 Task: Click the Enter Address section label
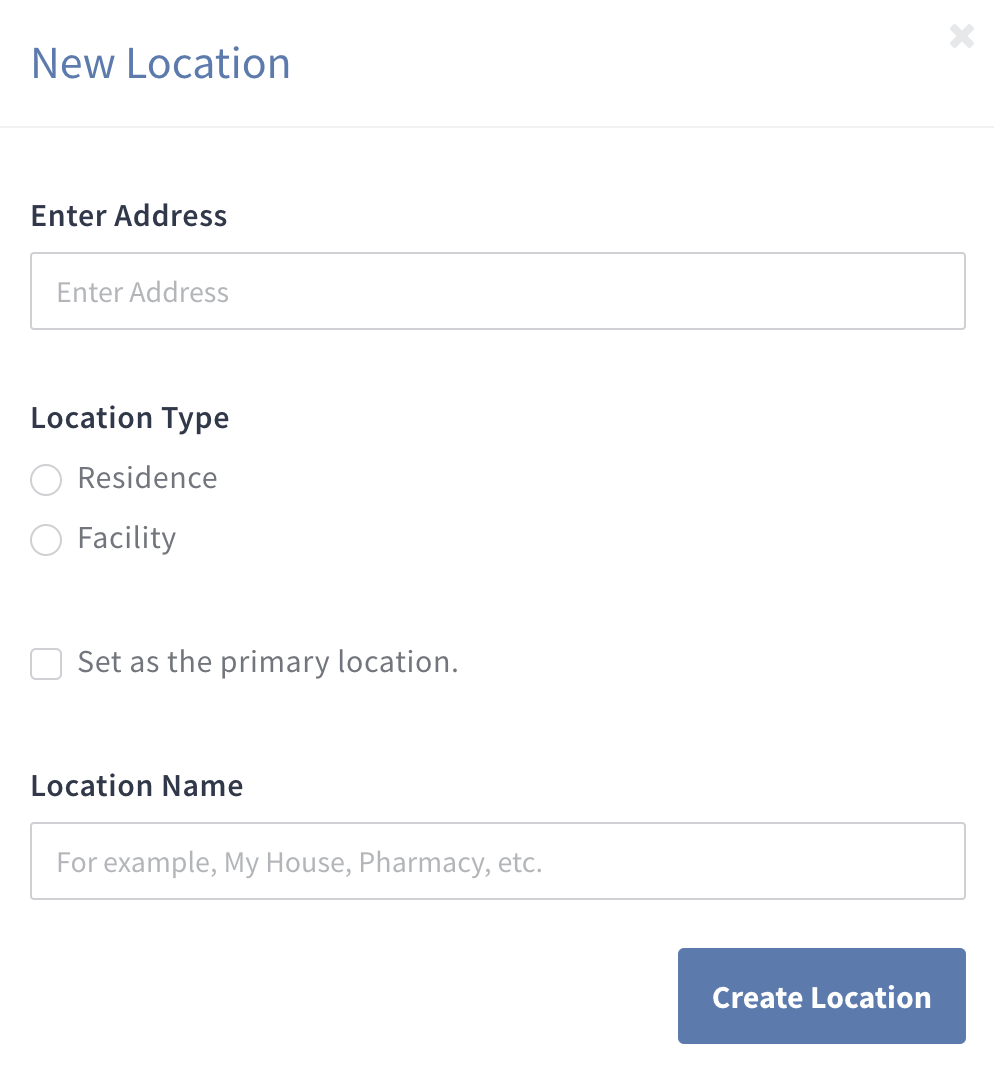pyautogui.click(x=129, y=215)
